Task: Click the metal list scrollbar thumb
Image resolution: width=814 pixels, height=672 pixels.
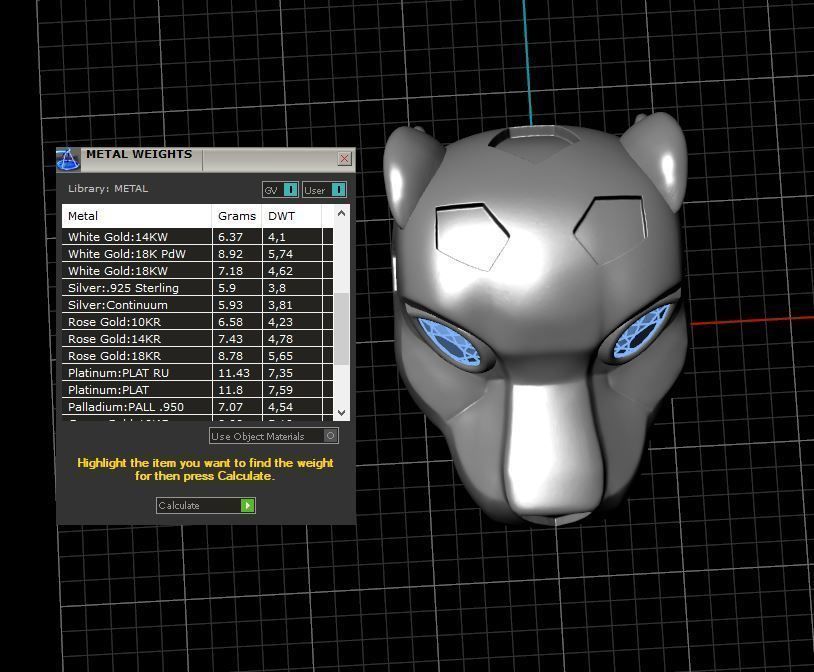Action: pyautogui.click(x=341, y=329)
